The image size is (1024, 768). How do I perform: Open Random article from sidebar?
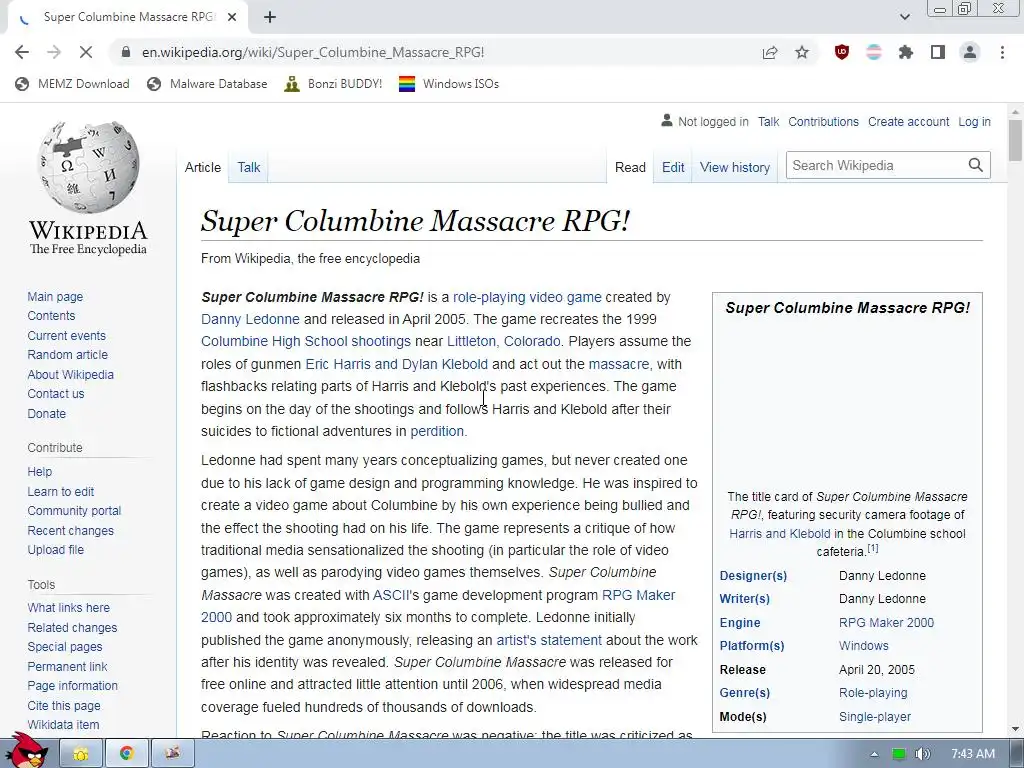(x=67, y=355)
